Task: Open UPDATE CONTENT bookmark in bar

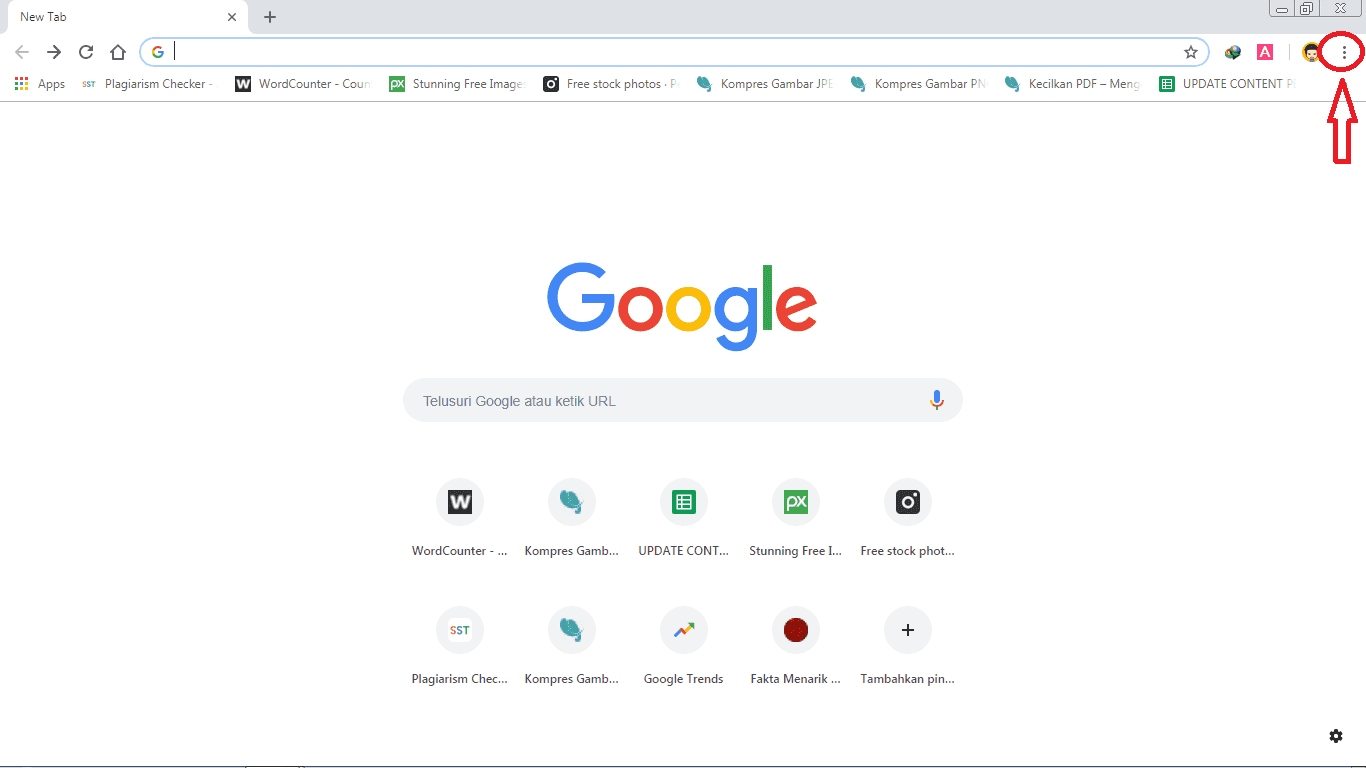Action: [x=1227, y=84]
